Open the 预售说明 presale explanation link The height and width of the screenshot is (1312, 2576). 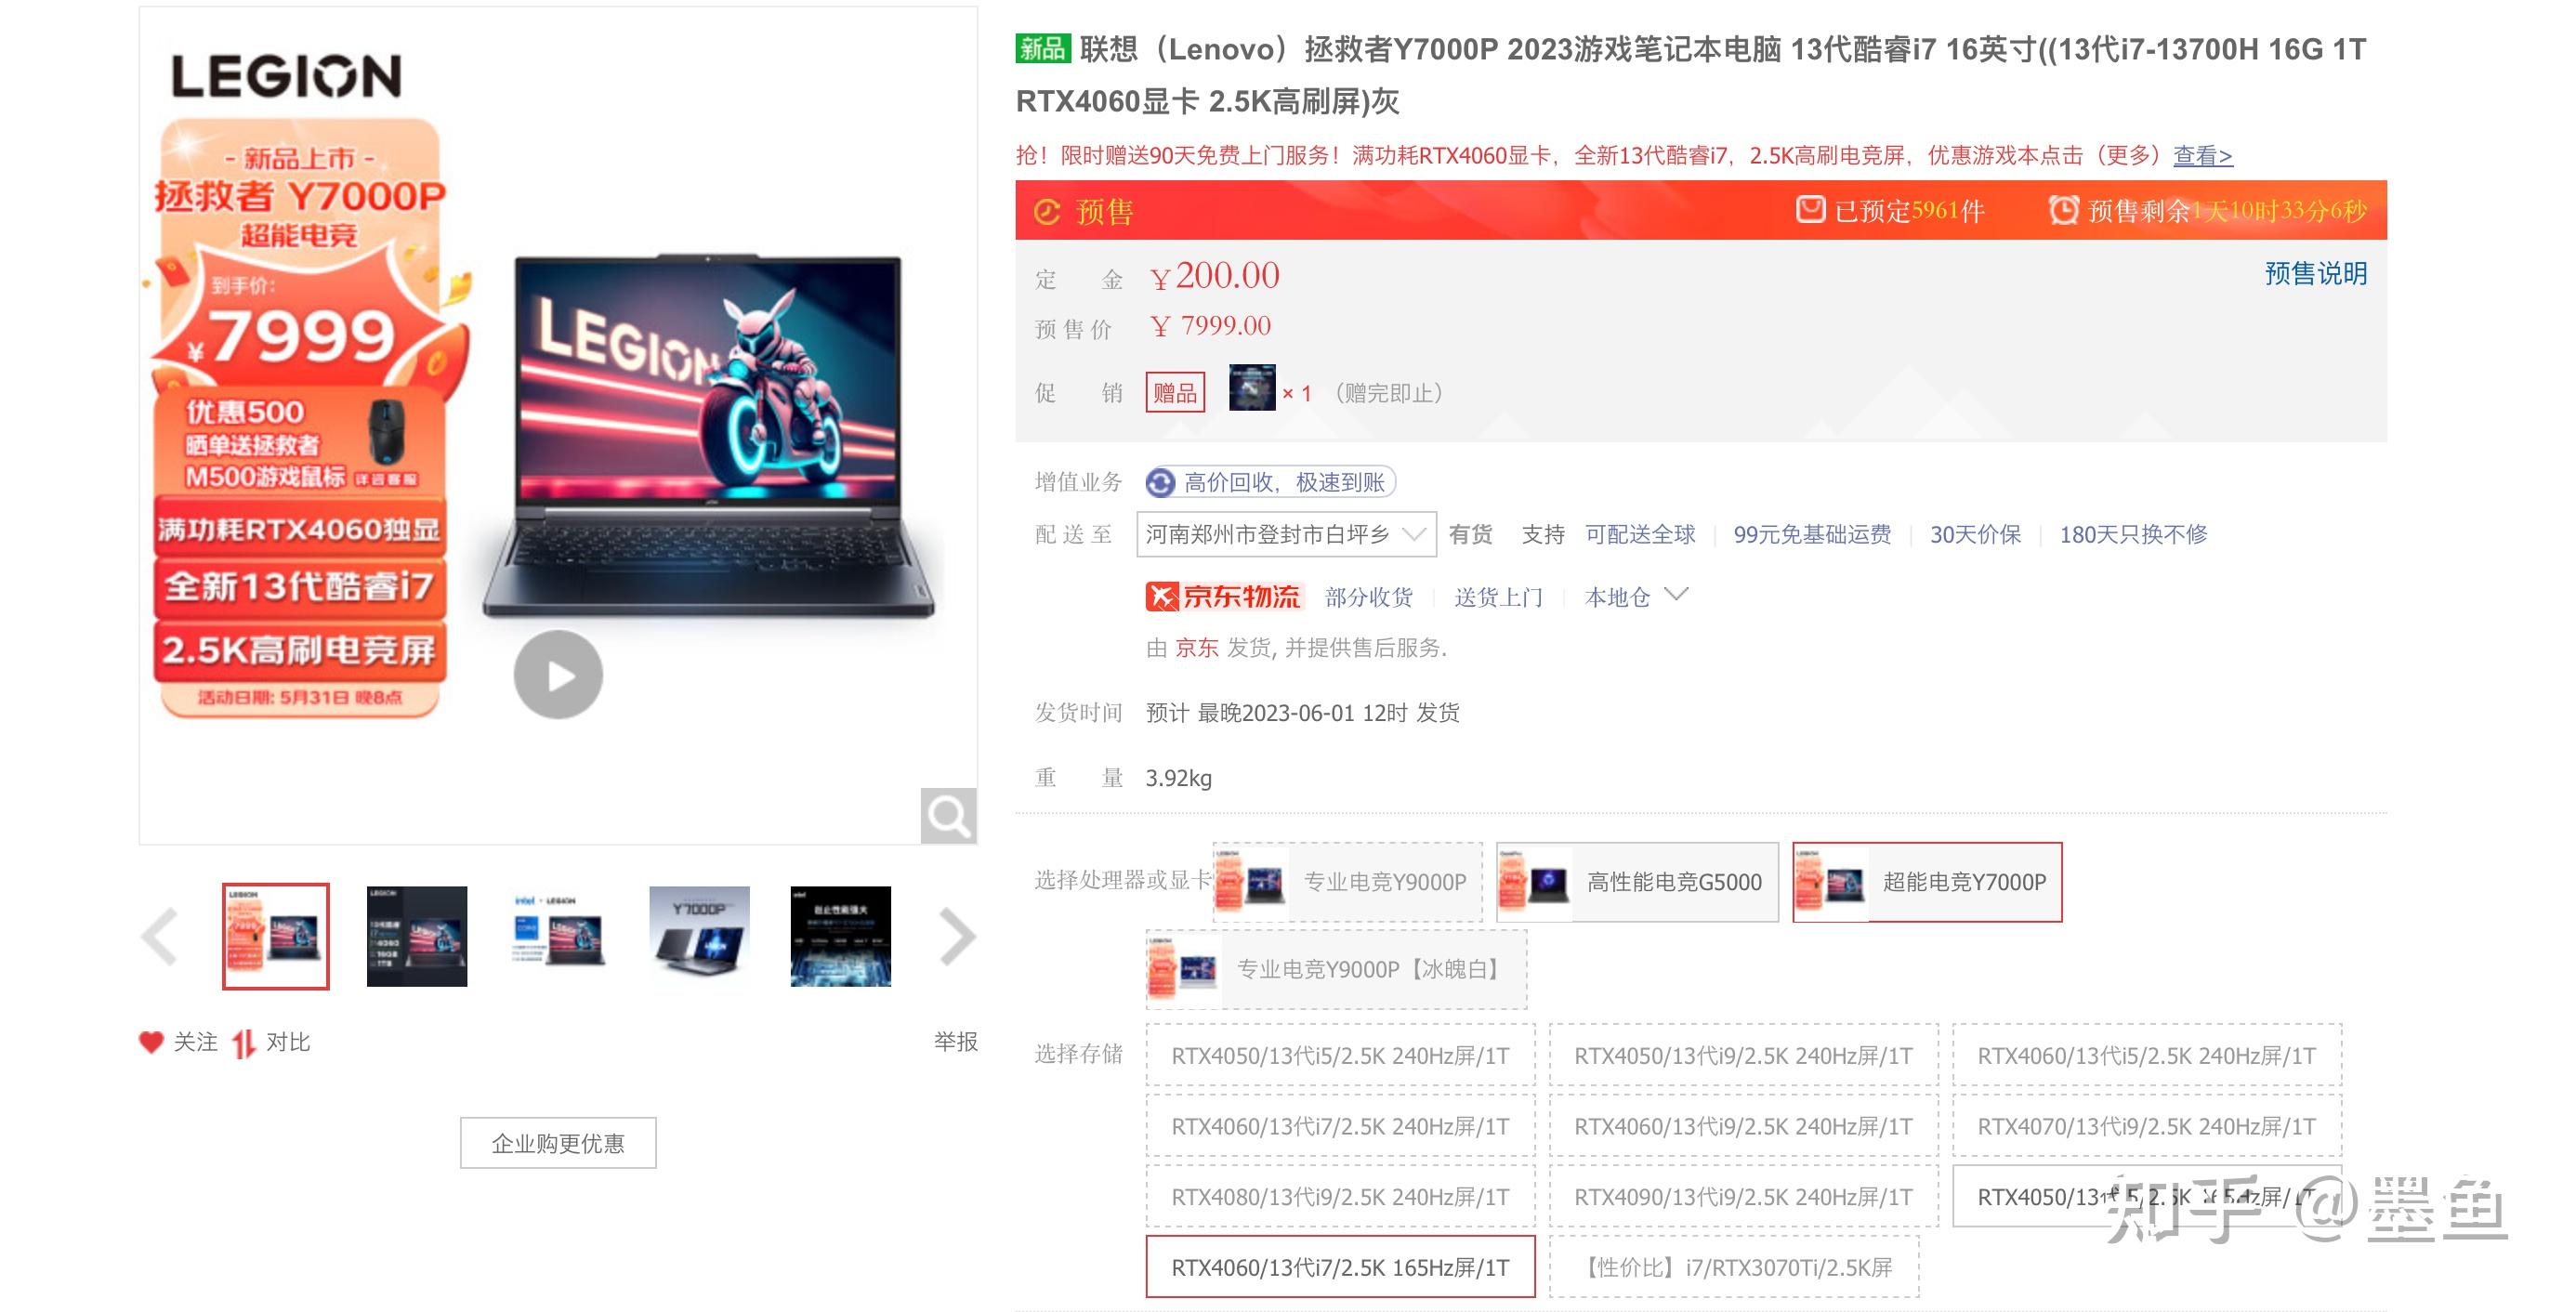[x=2315, y=273]
